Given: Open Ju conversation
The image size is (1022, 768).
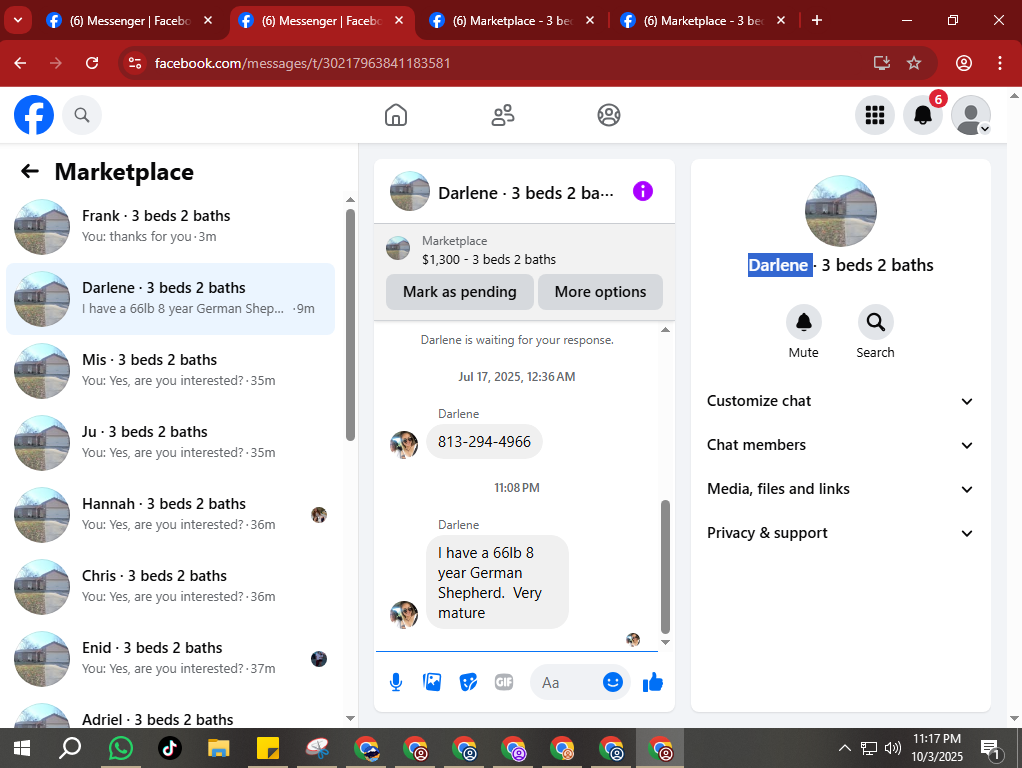Looking at the screenshot, I should 170,443.
